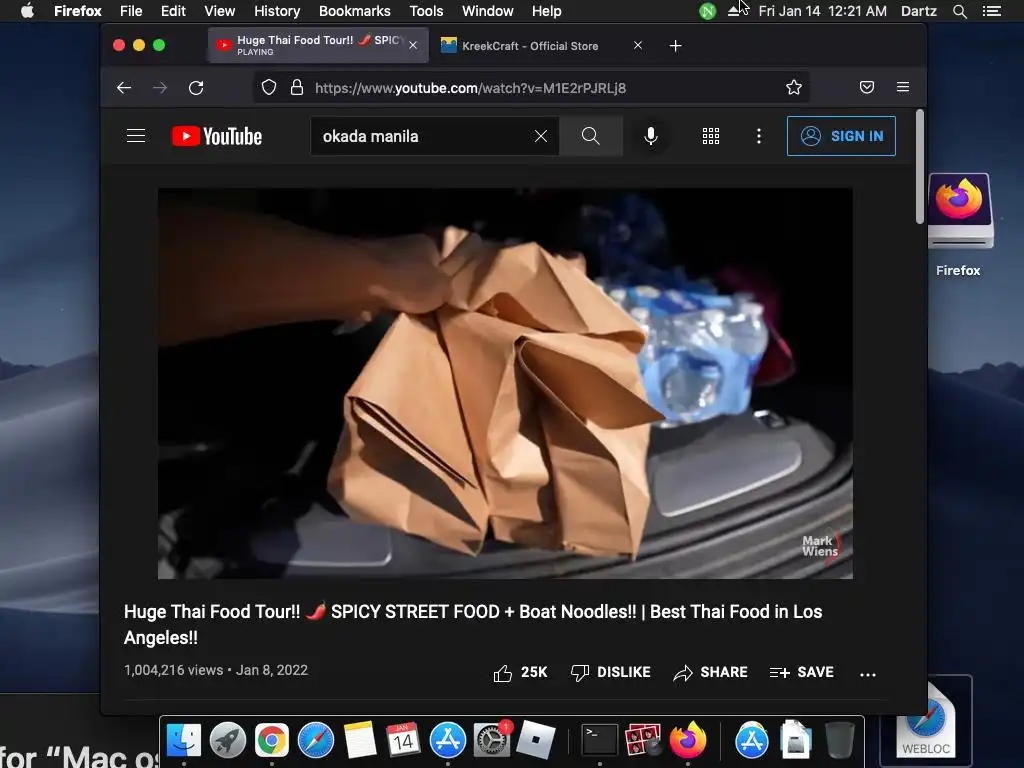Switch to Firefox in the Dock
Screen dimensions: 1024x768
(x=688, y=740)
